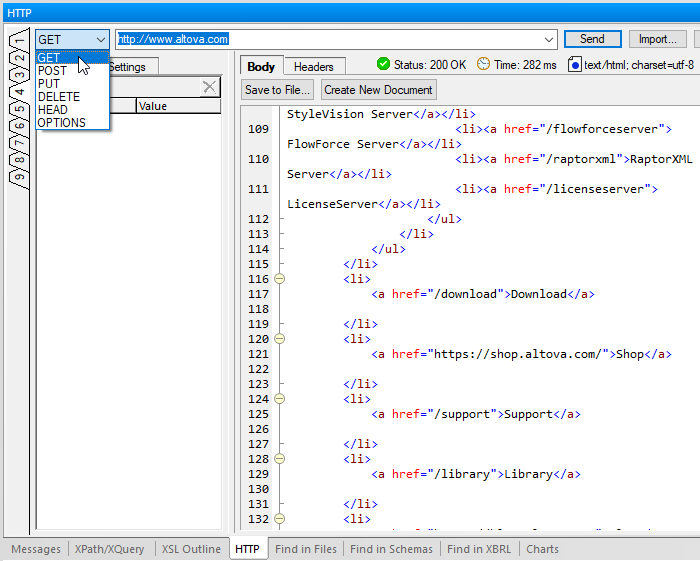Select POST from the method dropdown list
This screenshot has height=561, width=700.
coord(52,71)
